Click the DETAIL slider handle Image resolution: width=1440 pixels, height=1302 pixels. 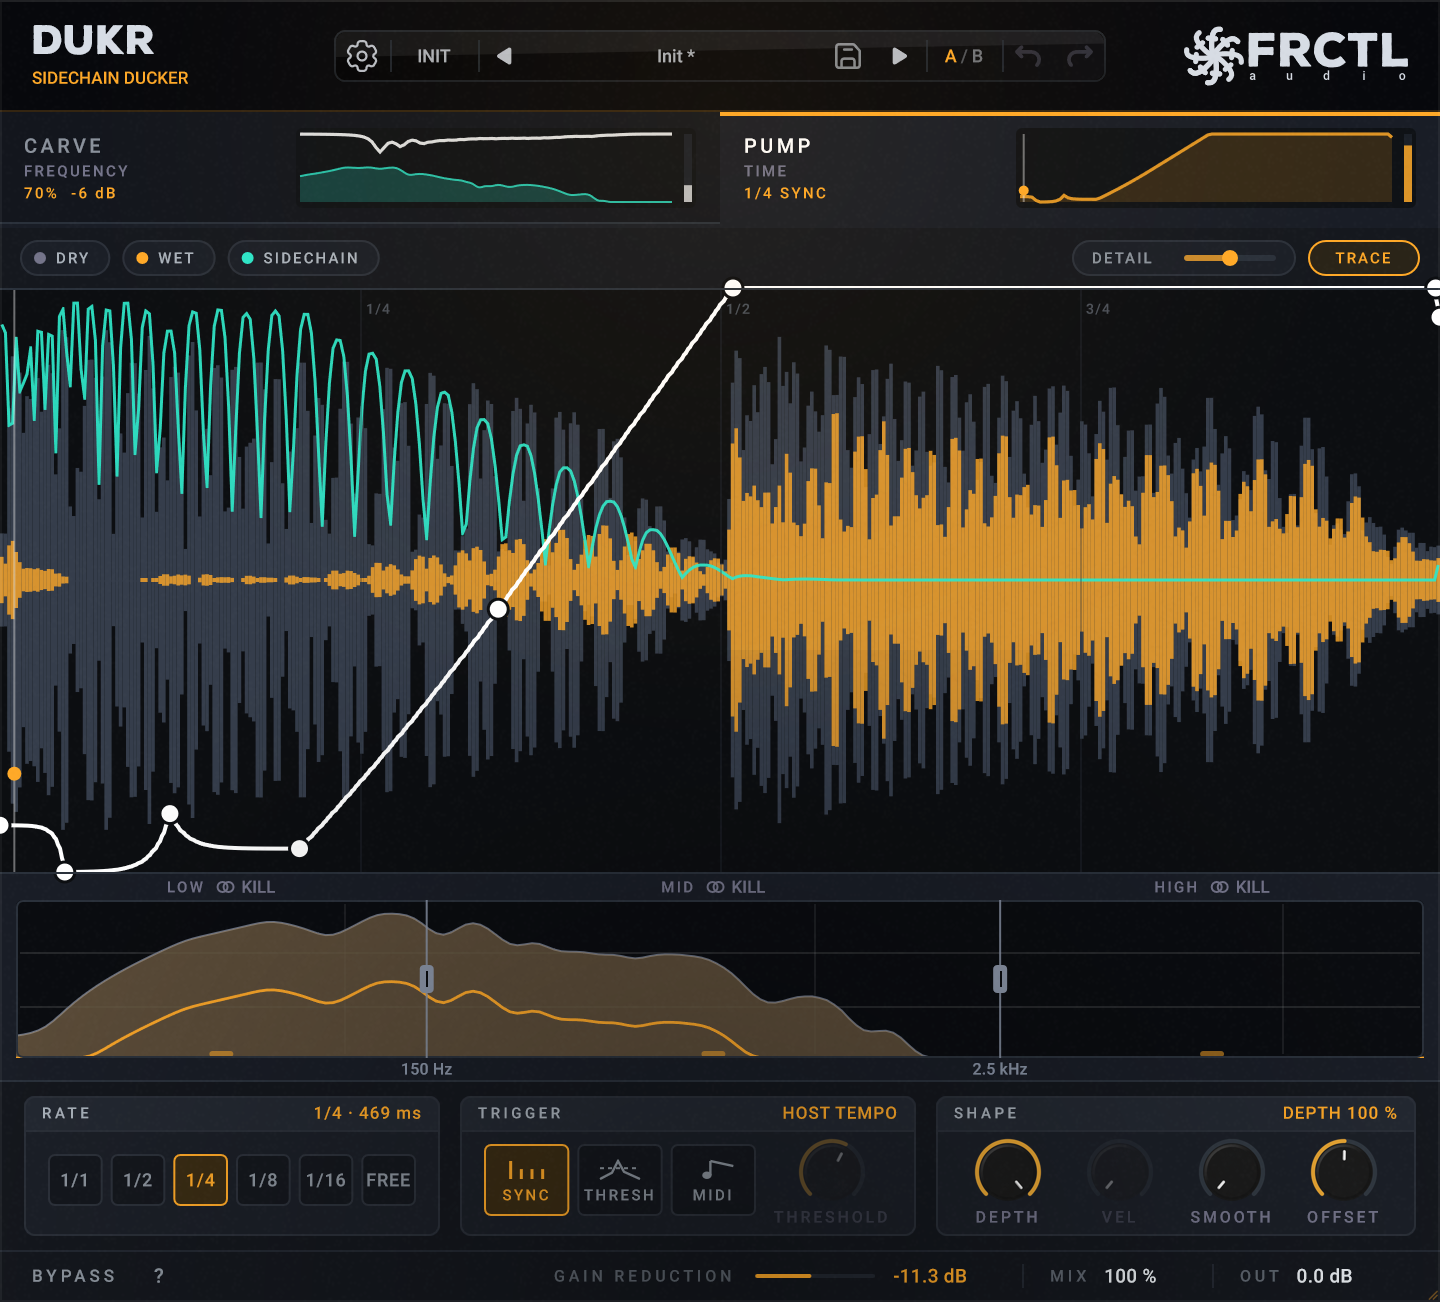[1230, 258]
